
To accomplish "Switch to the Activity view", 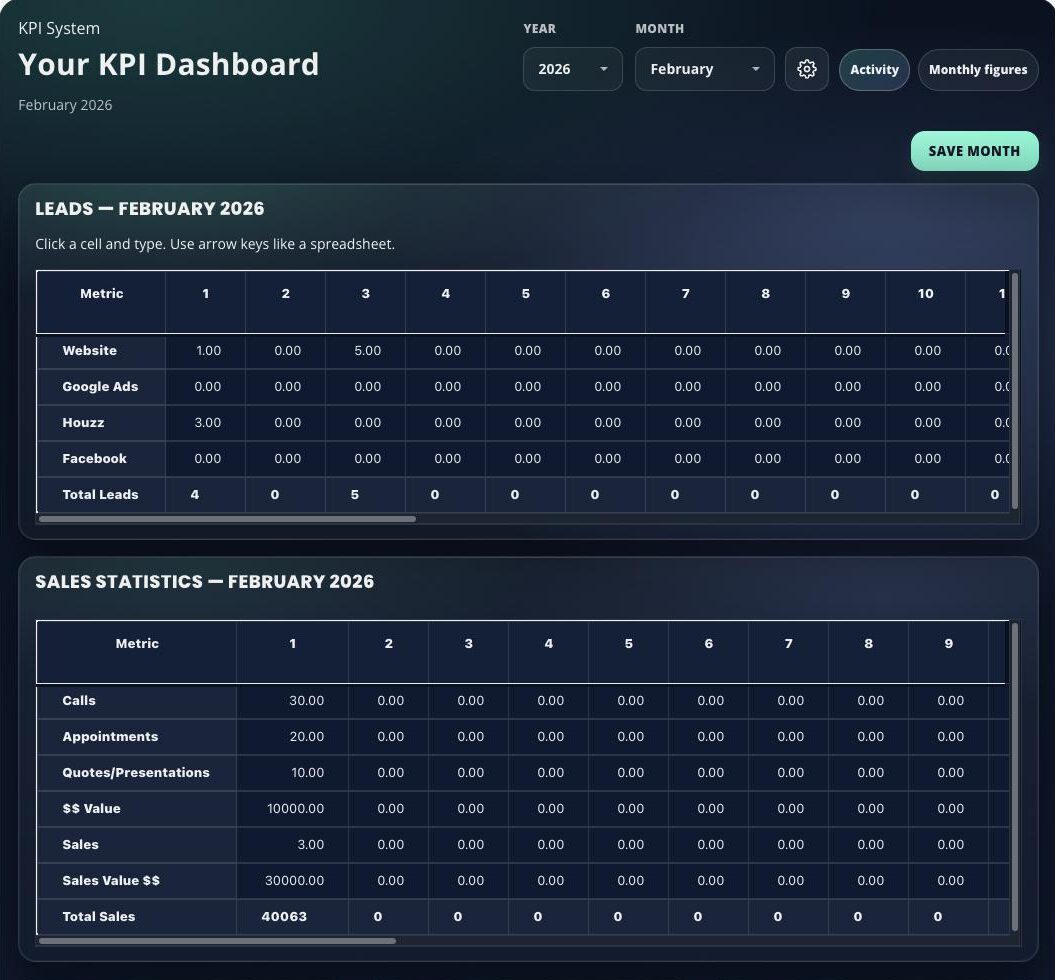I will point(874,70).
